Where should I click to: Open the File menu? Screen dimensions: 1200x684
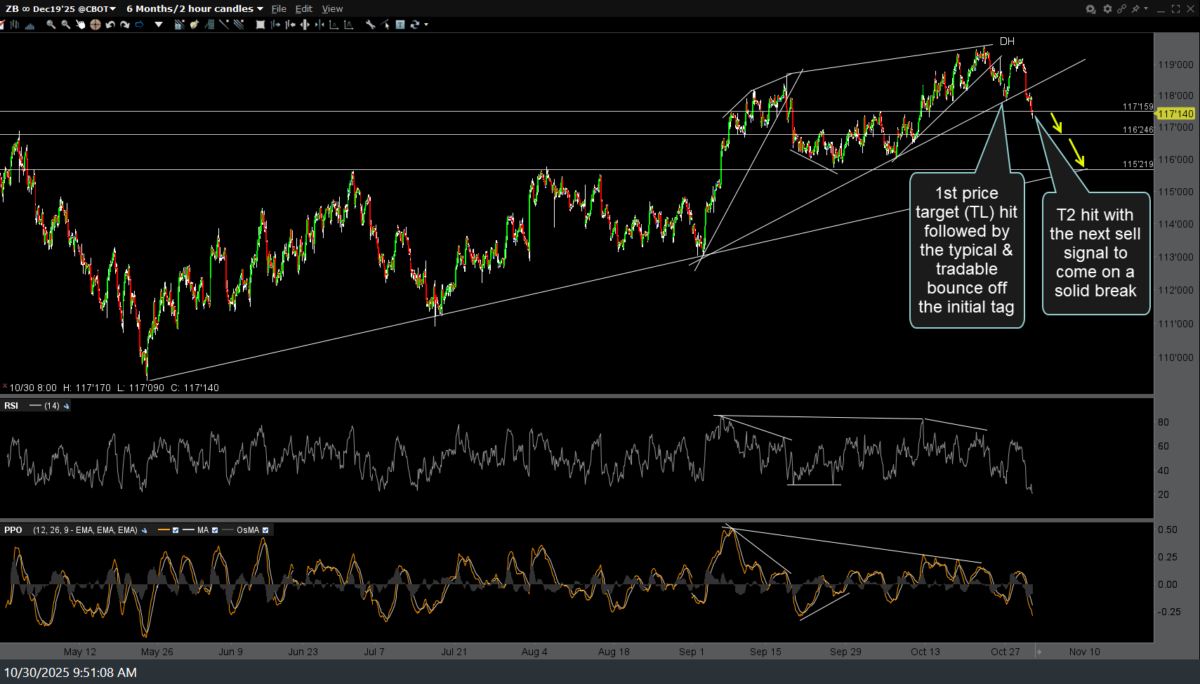[279, 9]
